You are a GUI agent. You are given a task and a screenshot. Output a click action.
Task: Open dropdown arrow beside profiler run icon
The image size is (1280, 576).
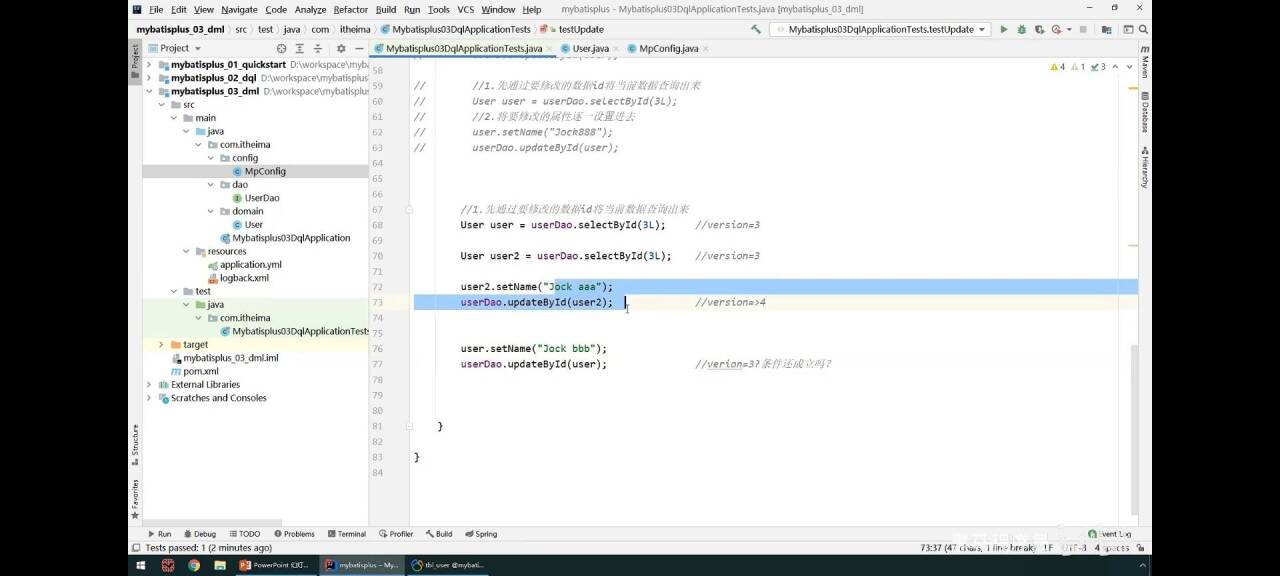1068,29
